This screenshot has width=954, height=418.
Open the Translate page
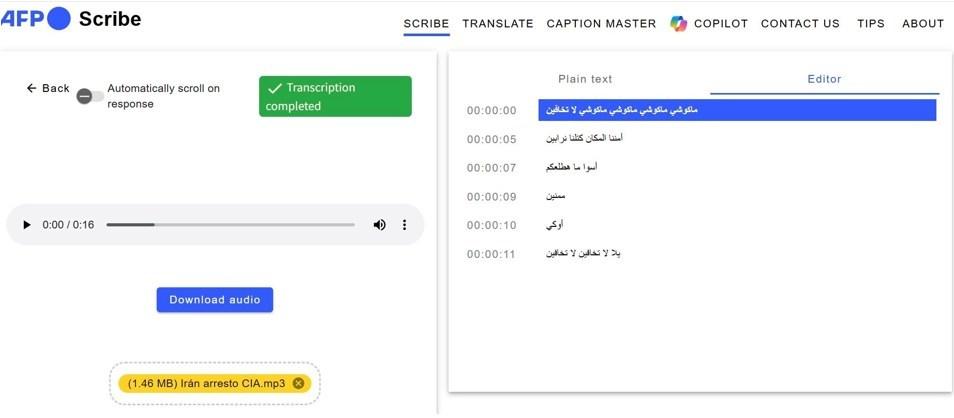point(498,23)
